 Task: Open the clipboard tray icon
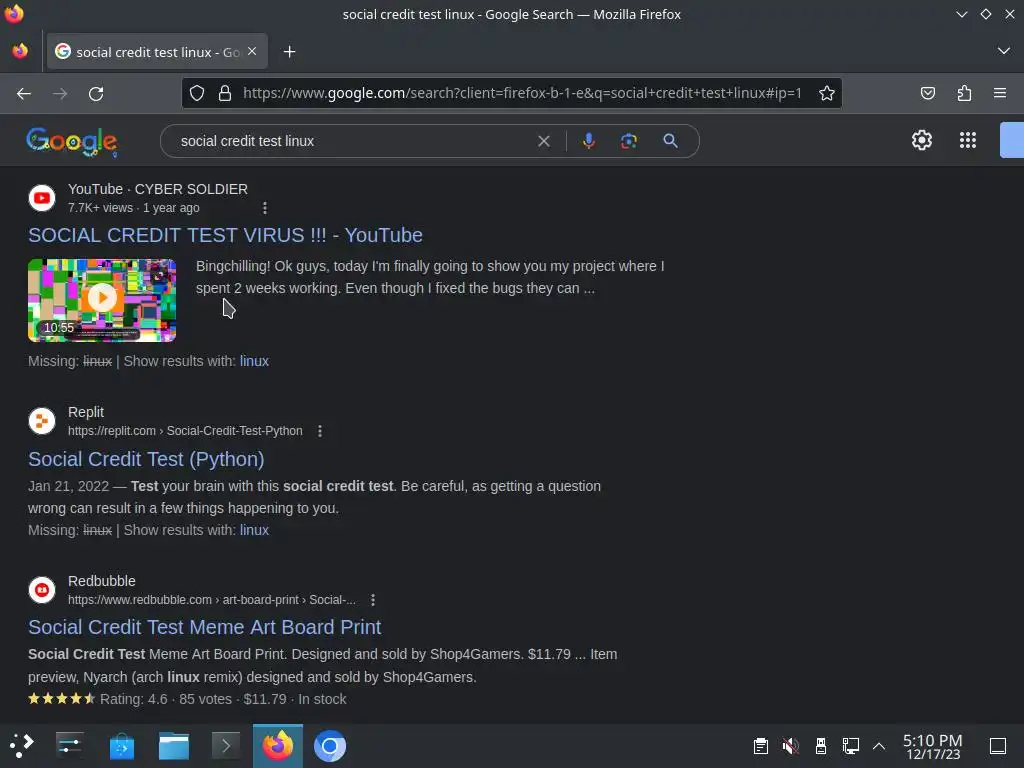[x=760, y=745]
